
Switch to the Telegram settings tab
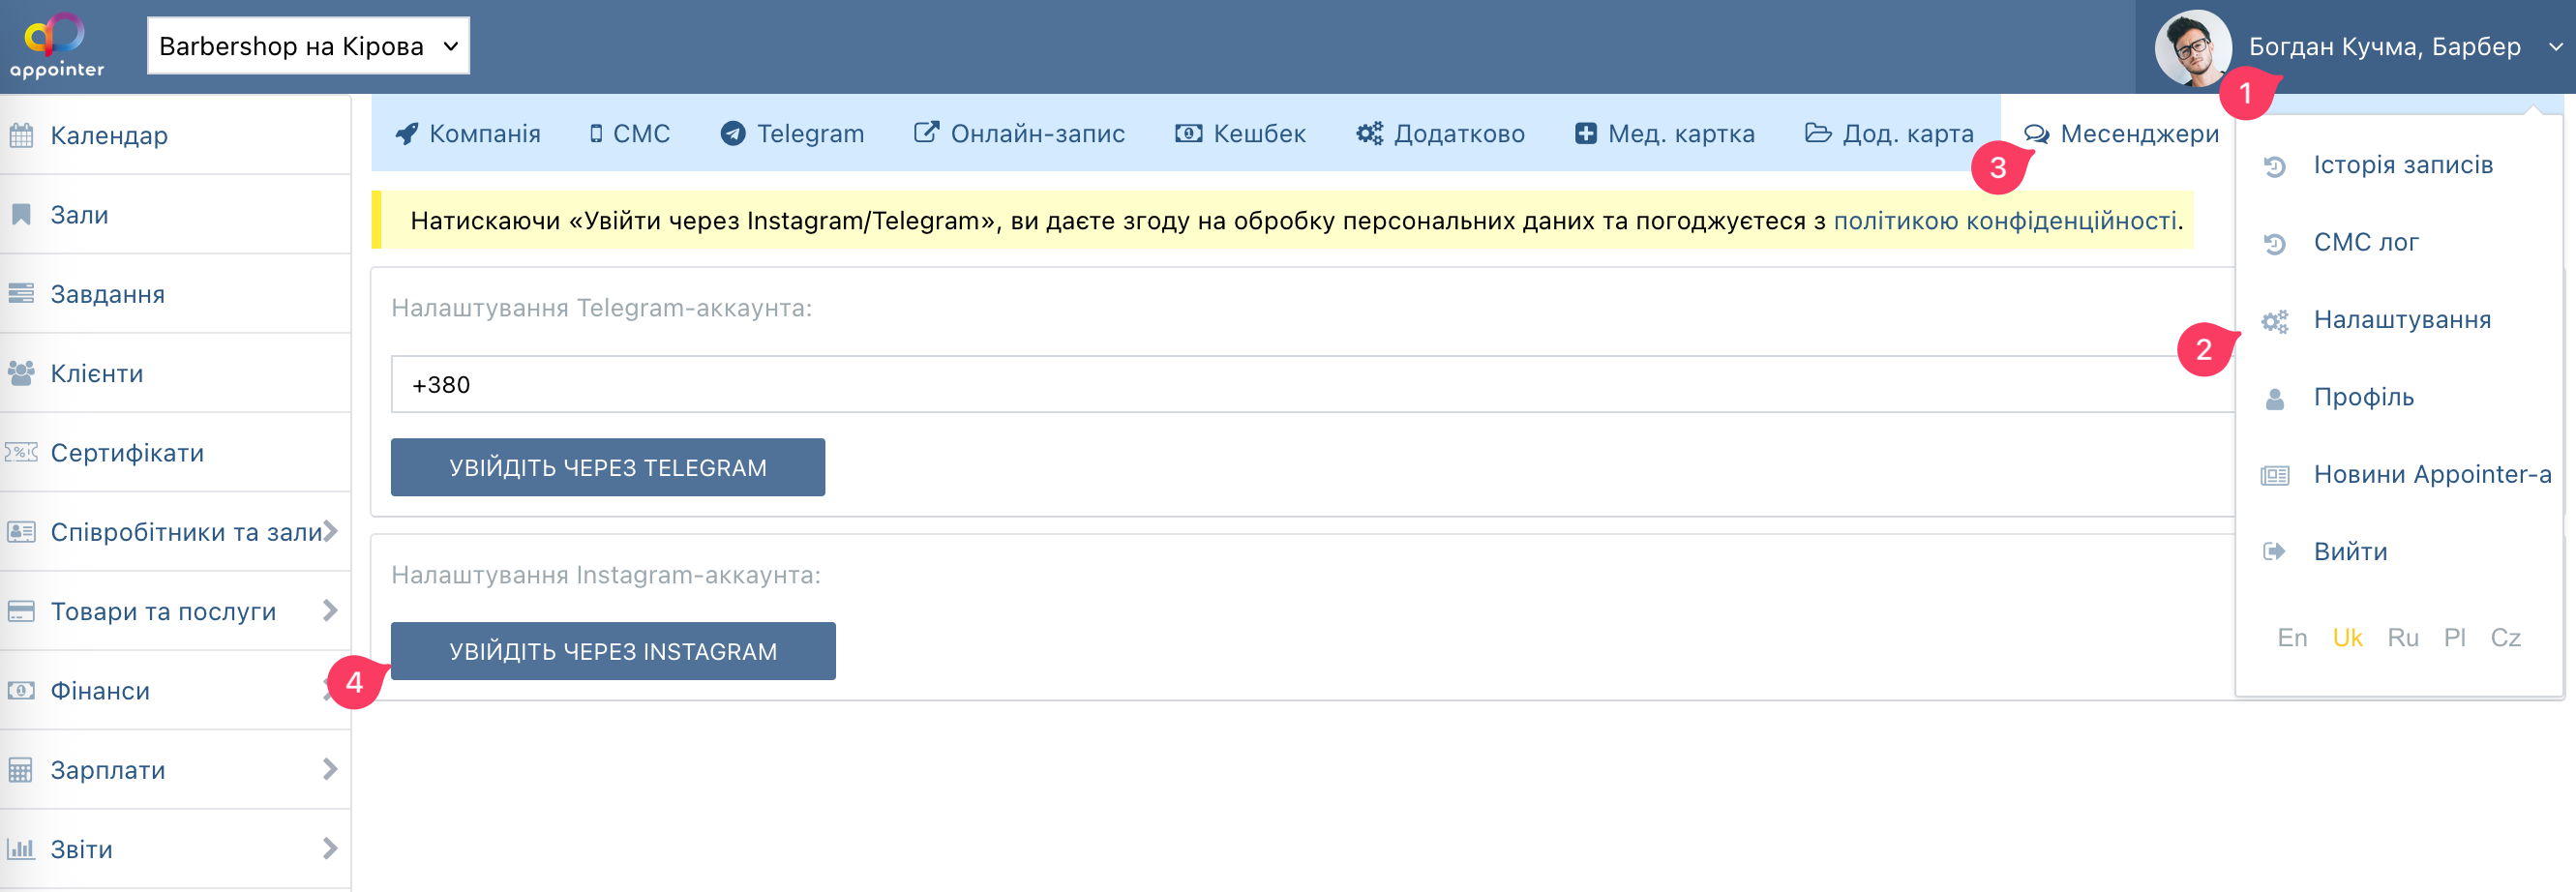[x=792, y=134]
